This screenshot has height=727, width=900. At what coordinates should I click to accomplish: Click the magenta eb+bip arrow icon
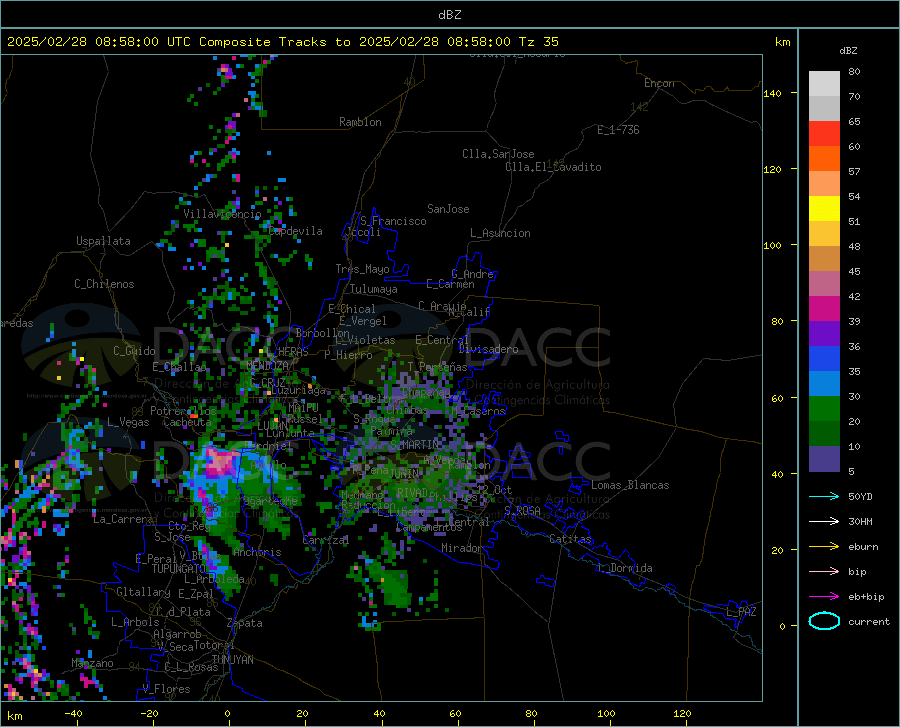pos(824,597)
